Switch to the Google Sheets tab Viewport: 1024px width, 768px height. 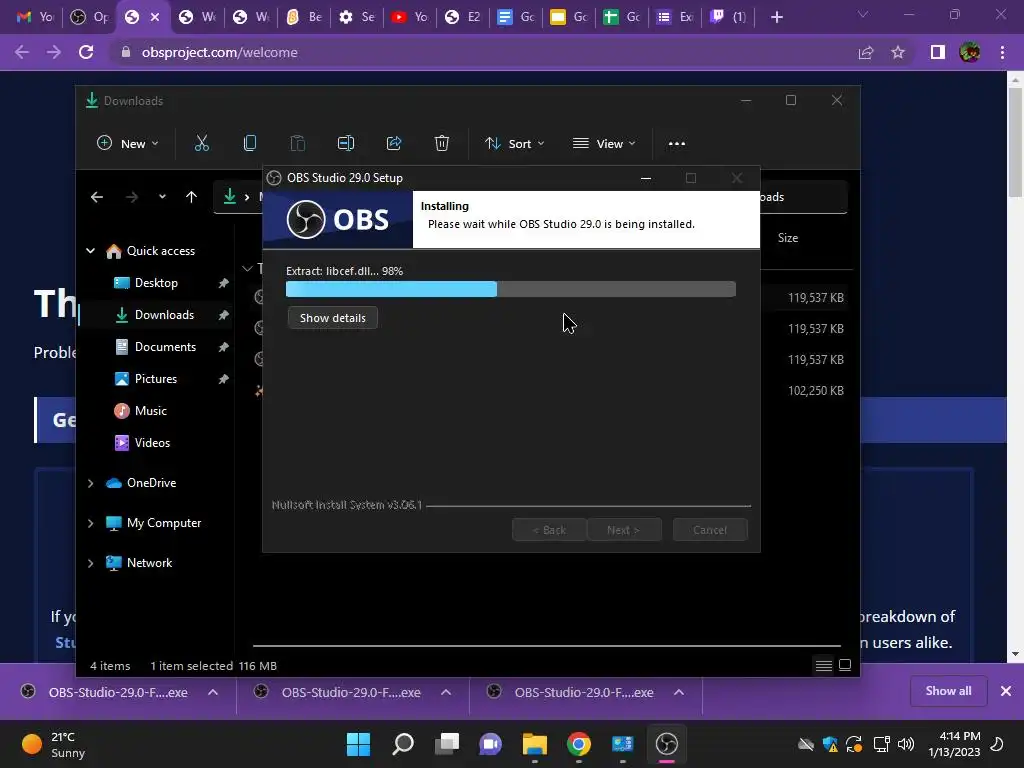point(622,17)
